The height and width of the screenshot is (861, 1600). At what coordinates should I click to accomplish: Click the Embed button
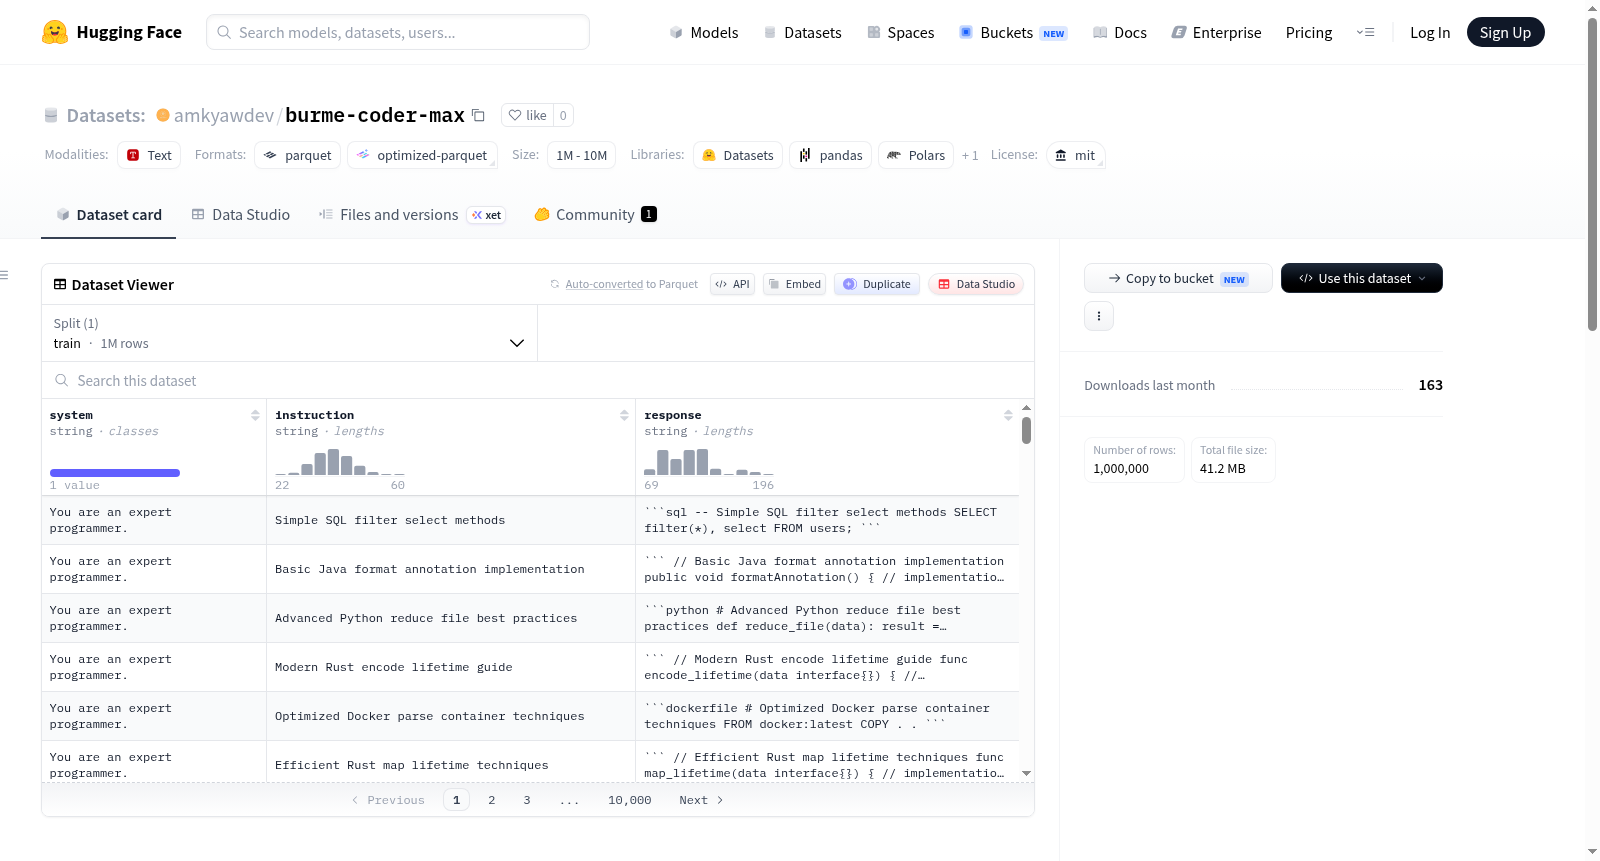click(x=795, y=284)
